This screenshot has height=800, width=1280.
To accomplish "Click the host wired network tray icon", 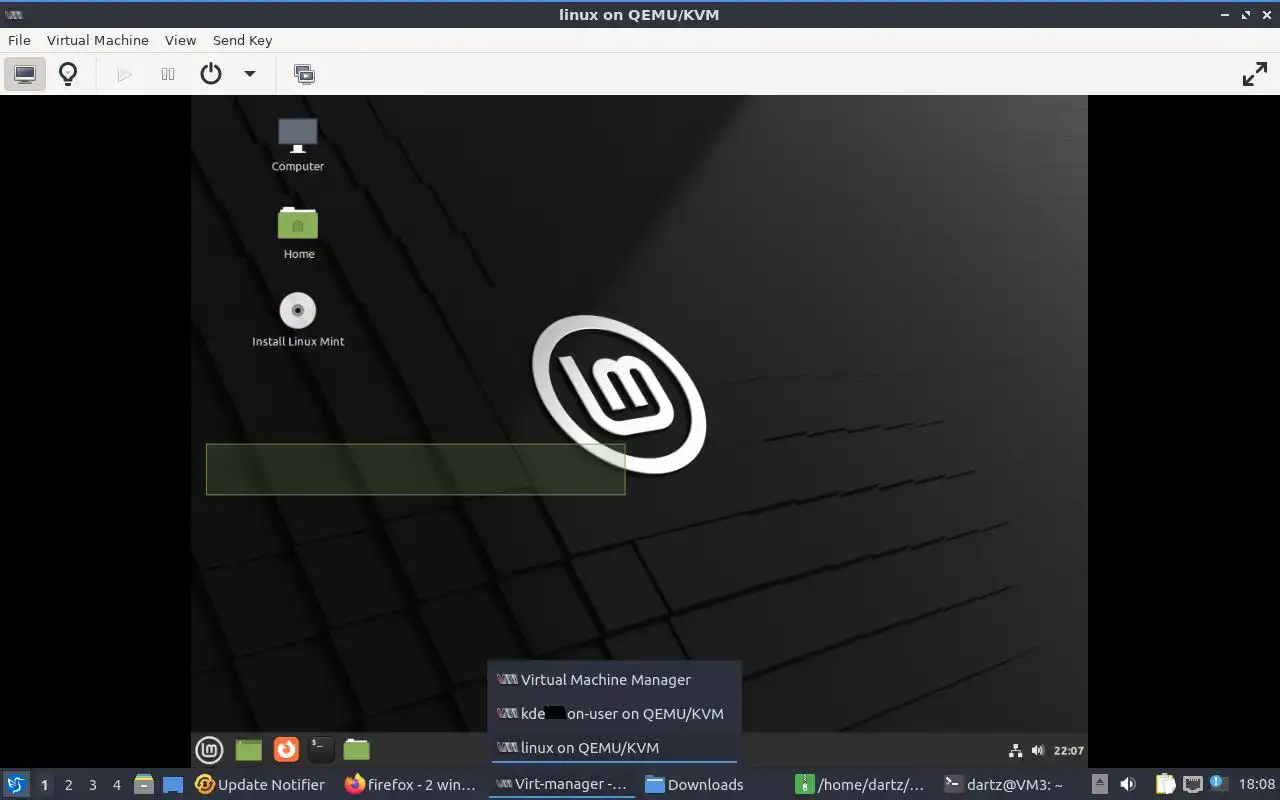I will point(1192,785).
